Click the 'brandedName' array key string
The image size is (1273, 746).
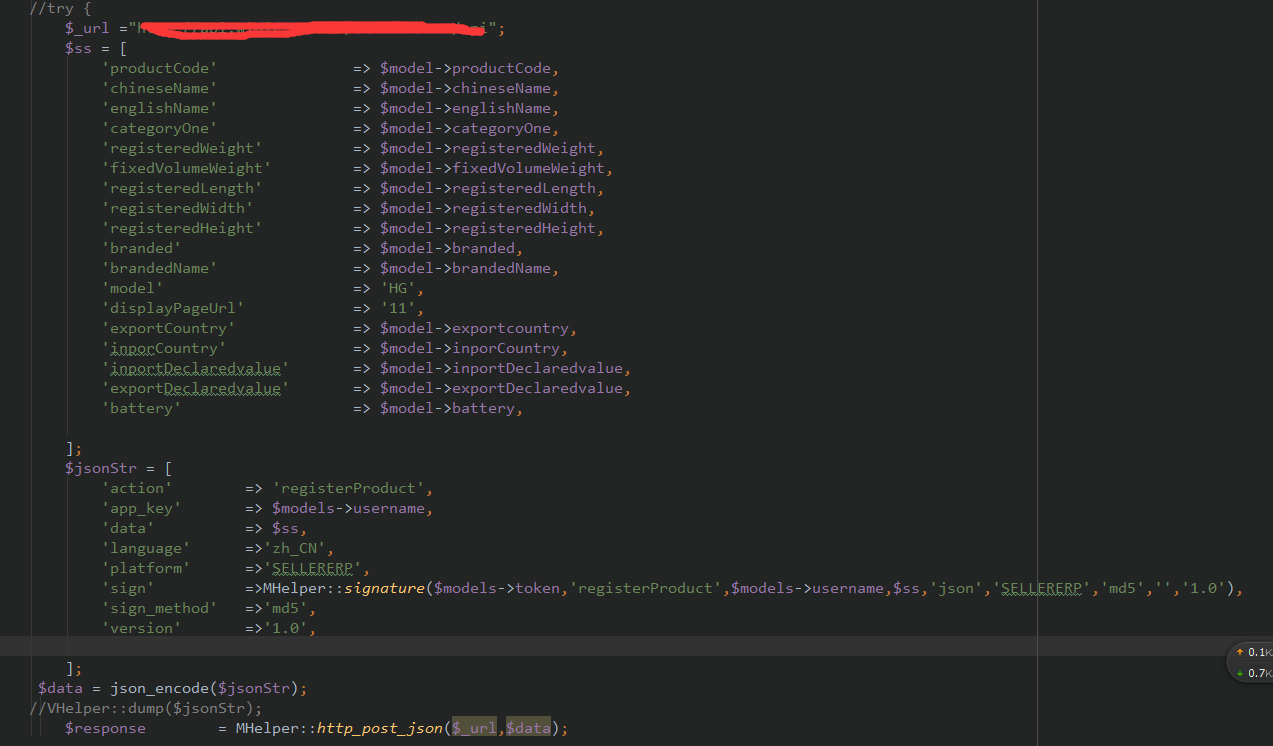tap(159, 268)
